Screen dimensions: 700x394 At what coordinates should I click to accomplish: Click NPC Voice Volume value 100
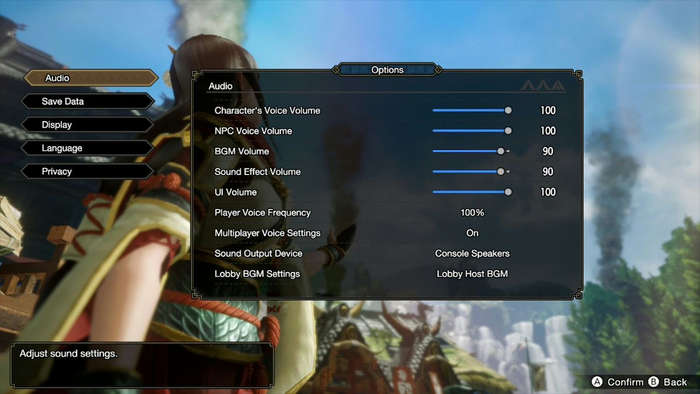(548, 131)
